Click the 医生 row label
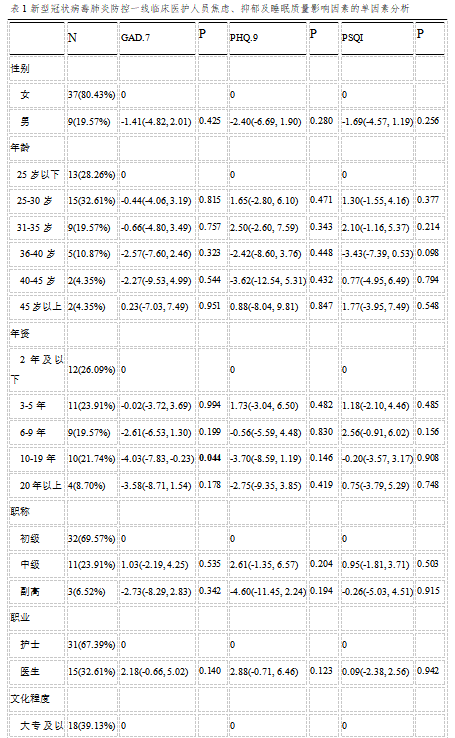 (30, 672)
